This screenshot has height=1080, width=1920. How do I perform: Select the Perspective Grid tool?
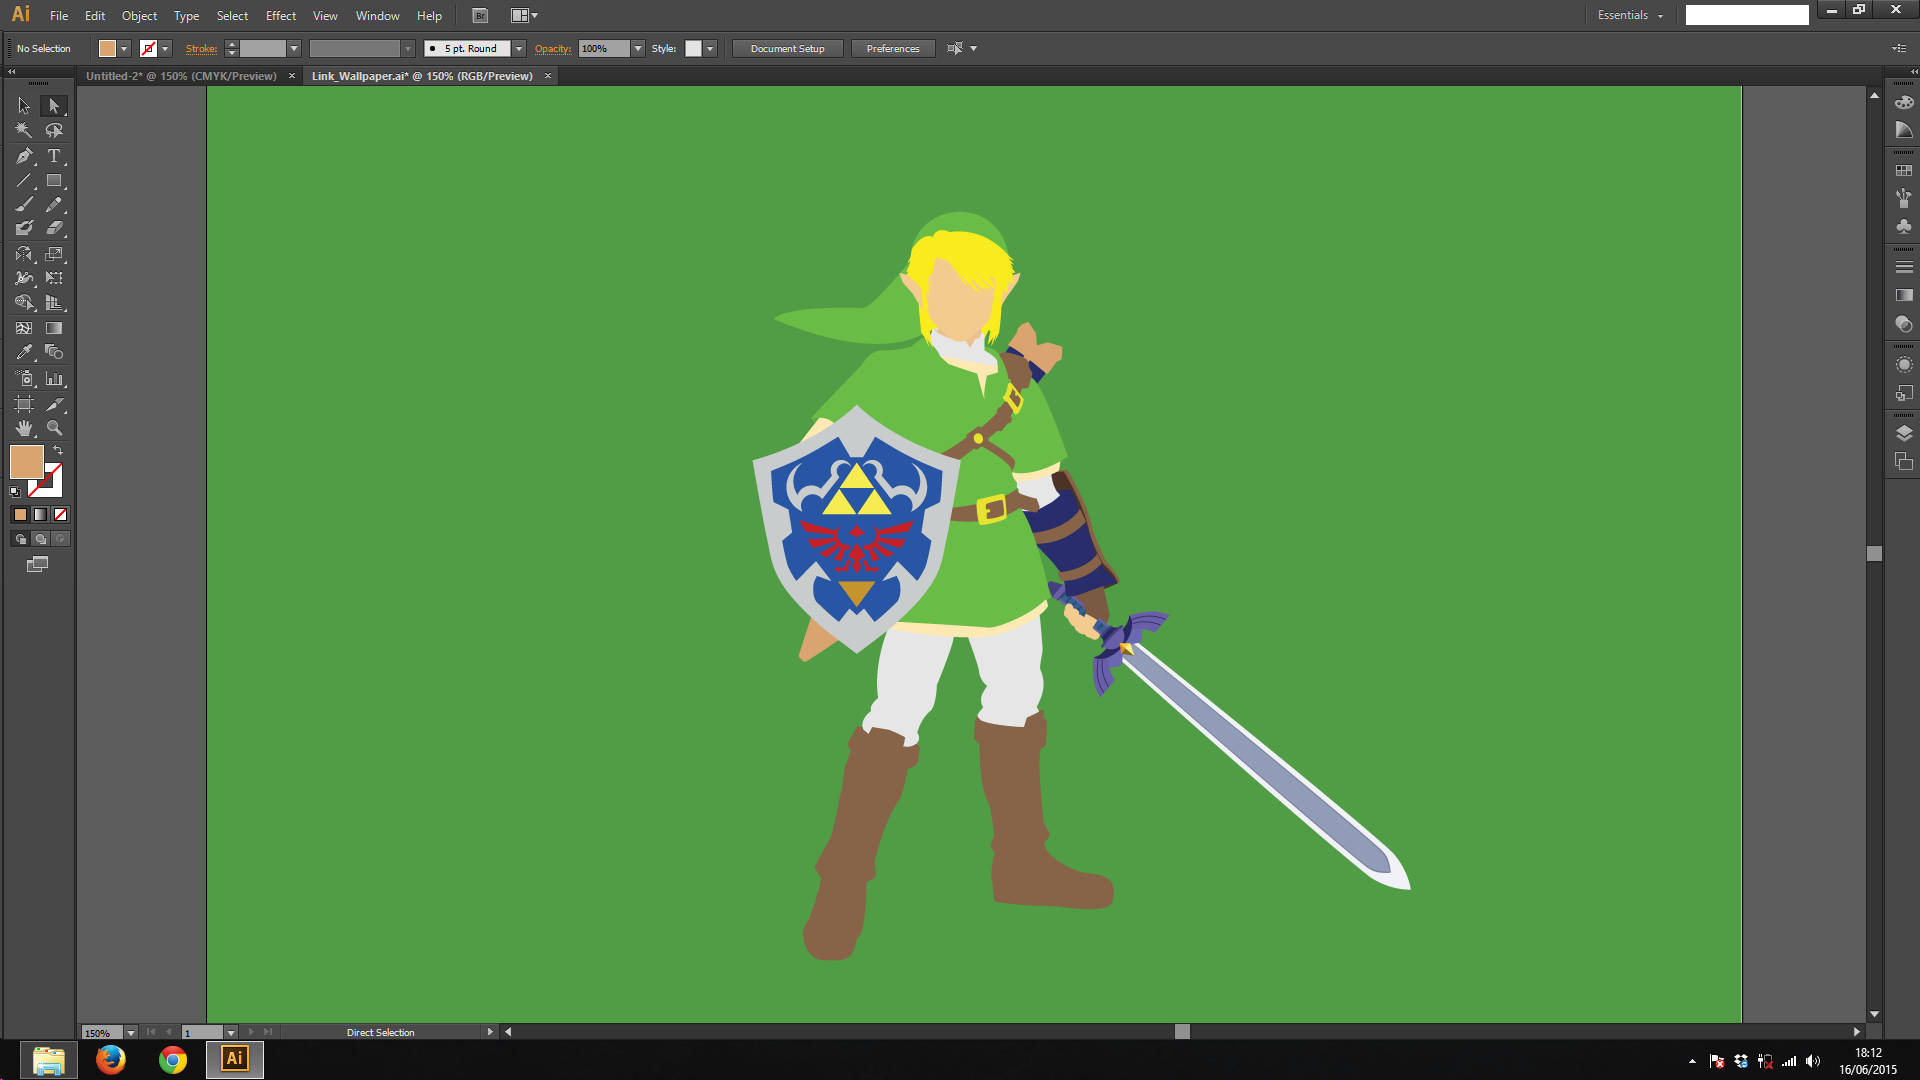[54, 303]
